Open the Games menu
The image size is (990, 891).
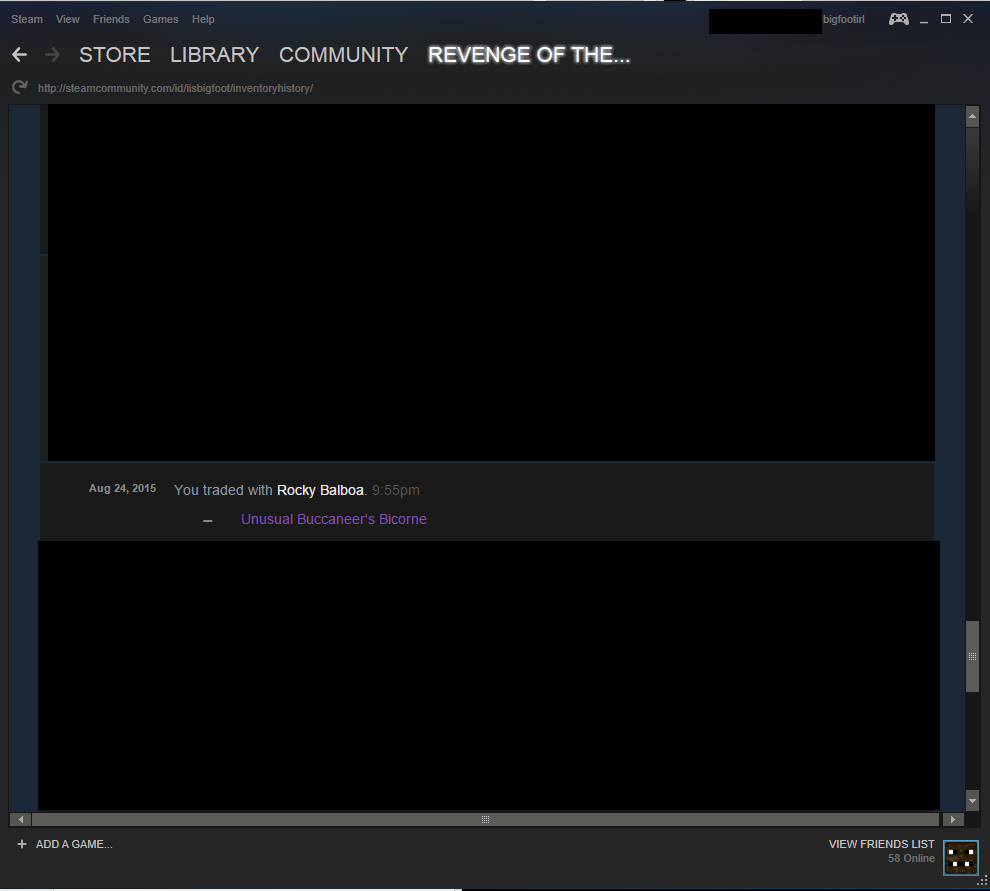click(x=160, y=19)
